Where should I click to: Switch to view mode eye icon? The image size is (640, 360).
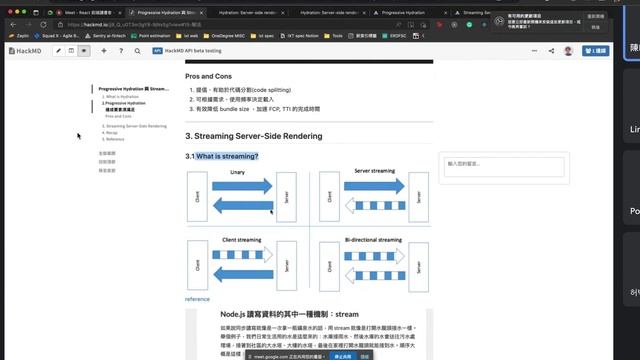84,51
